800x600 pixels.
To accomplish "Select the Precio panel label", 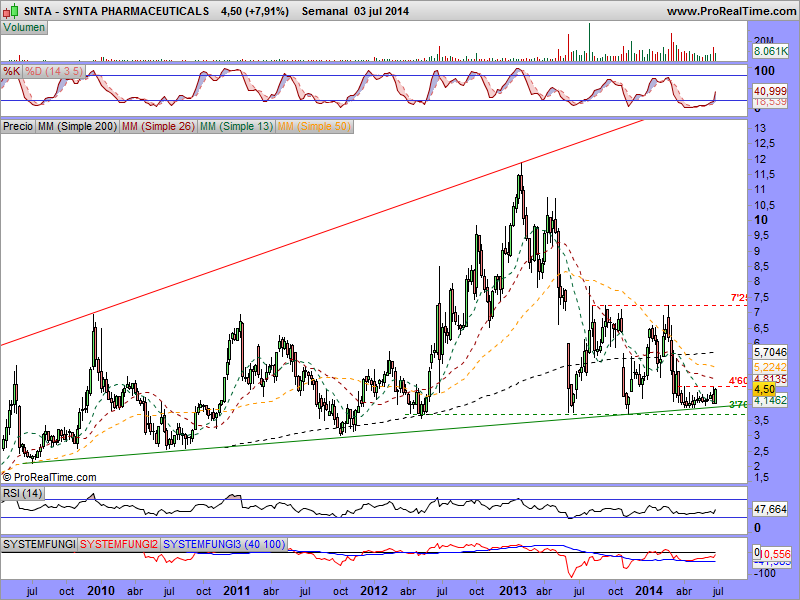I will (18, 127).
